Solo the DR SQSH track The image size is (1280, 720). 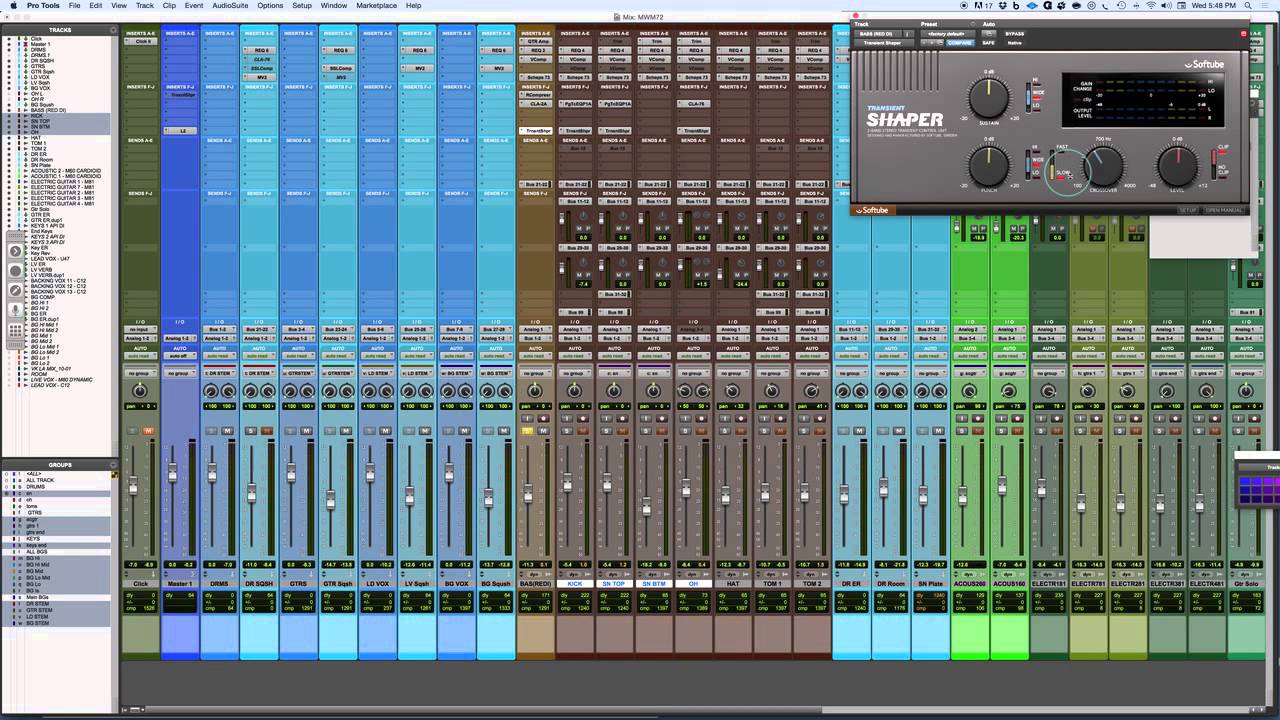coord(252,431)
